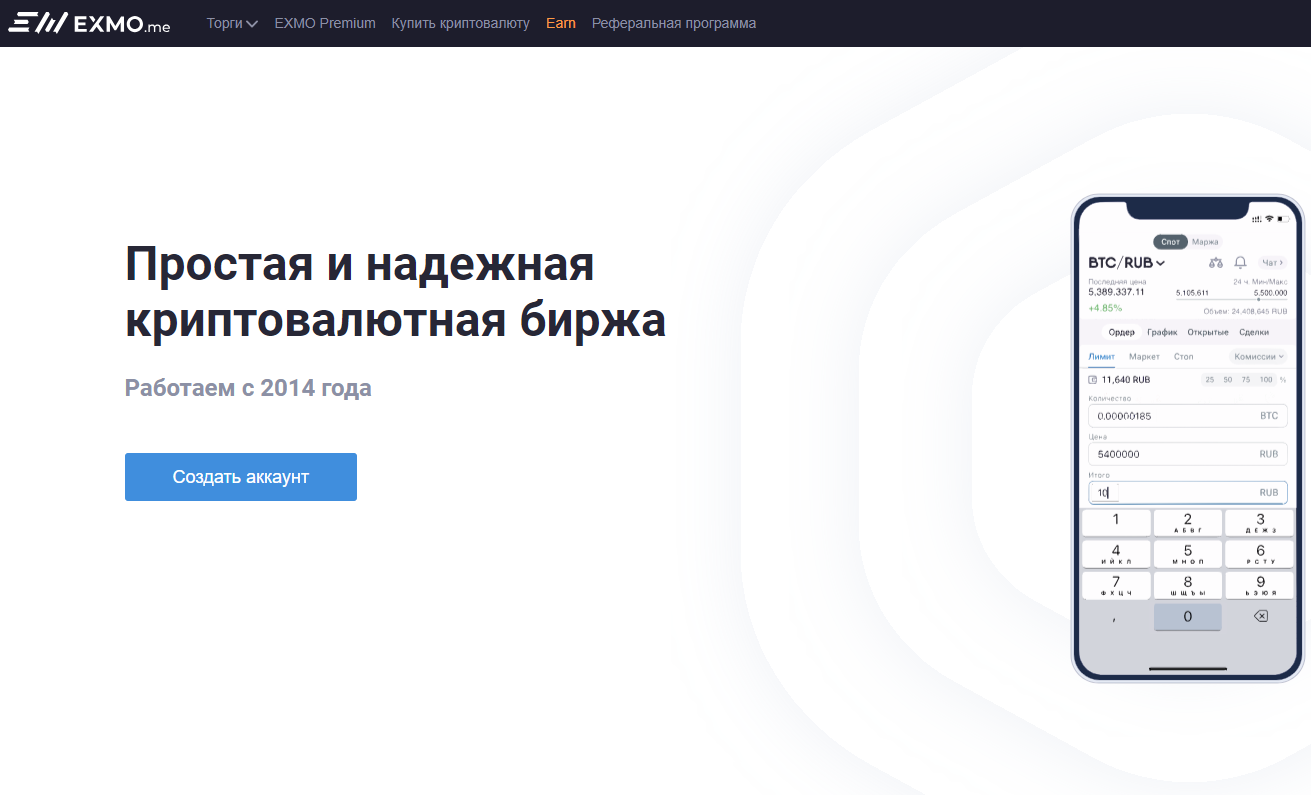Tap keypad key 9
Viewport: 1311px width, 795px height.
(x=1260, y=585)
